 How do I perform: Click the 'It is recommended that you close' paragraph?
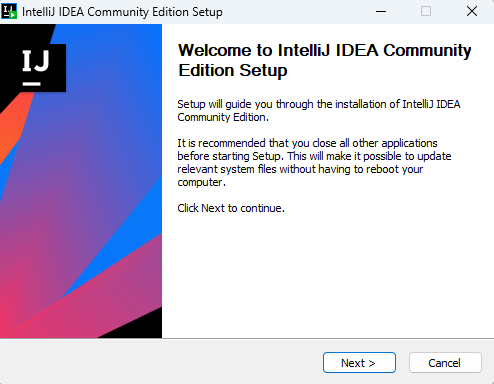[x=314, y=163]
